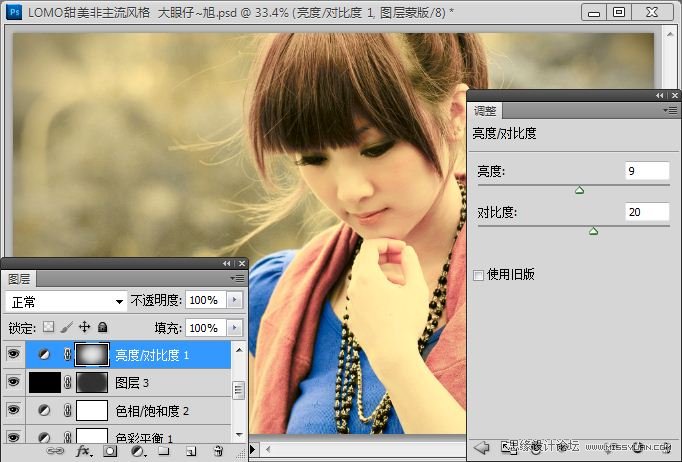The image size is (682, 462).
Task: Select the 色彩平衡 1 layer name
Action: coord(144,437)
